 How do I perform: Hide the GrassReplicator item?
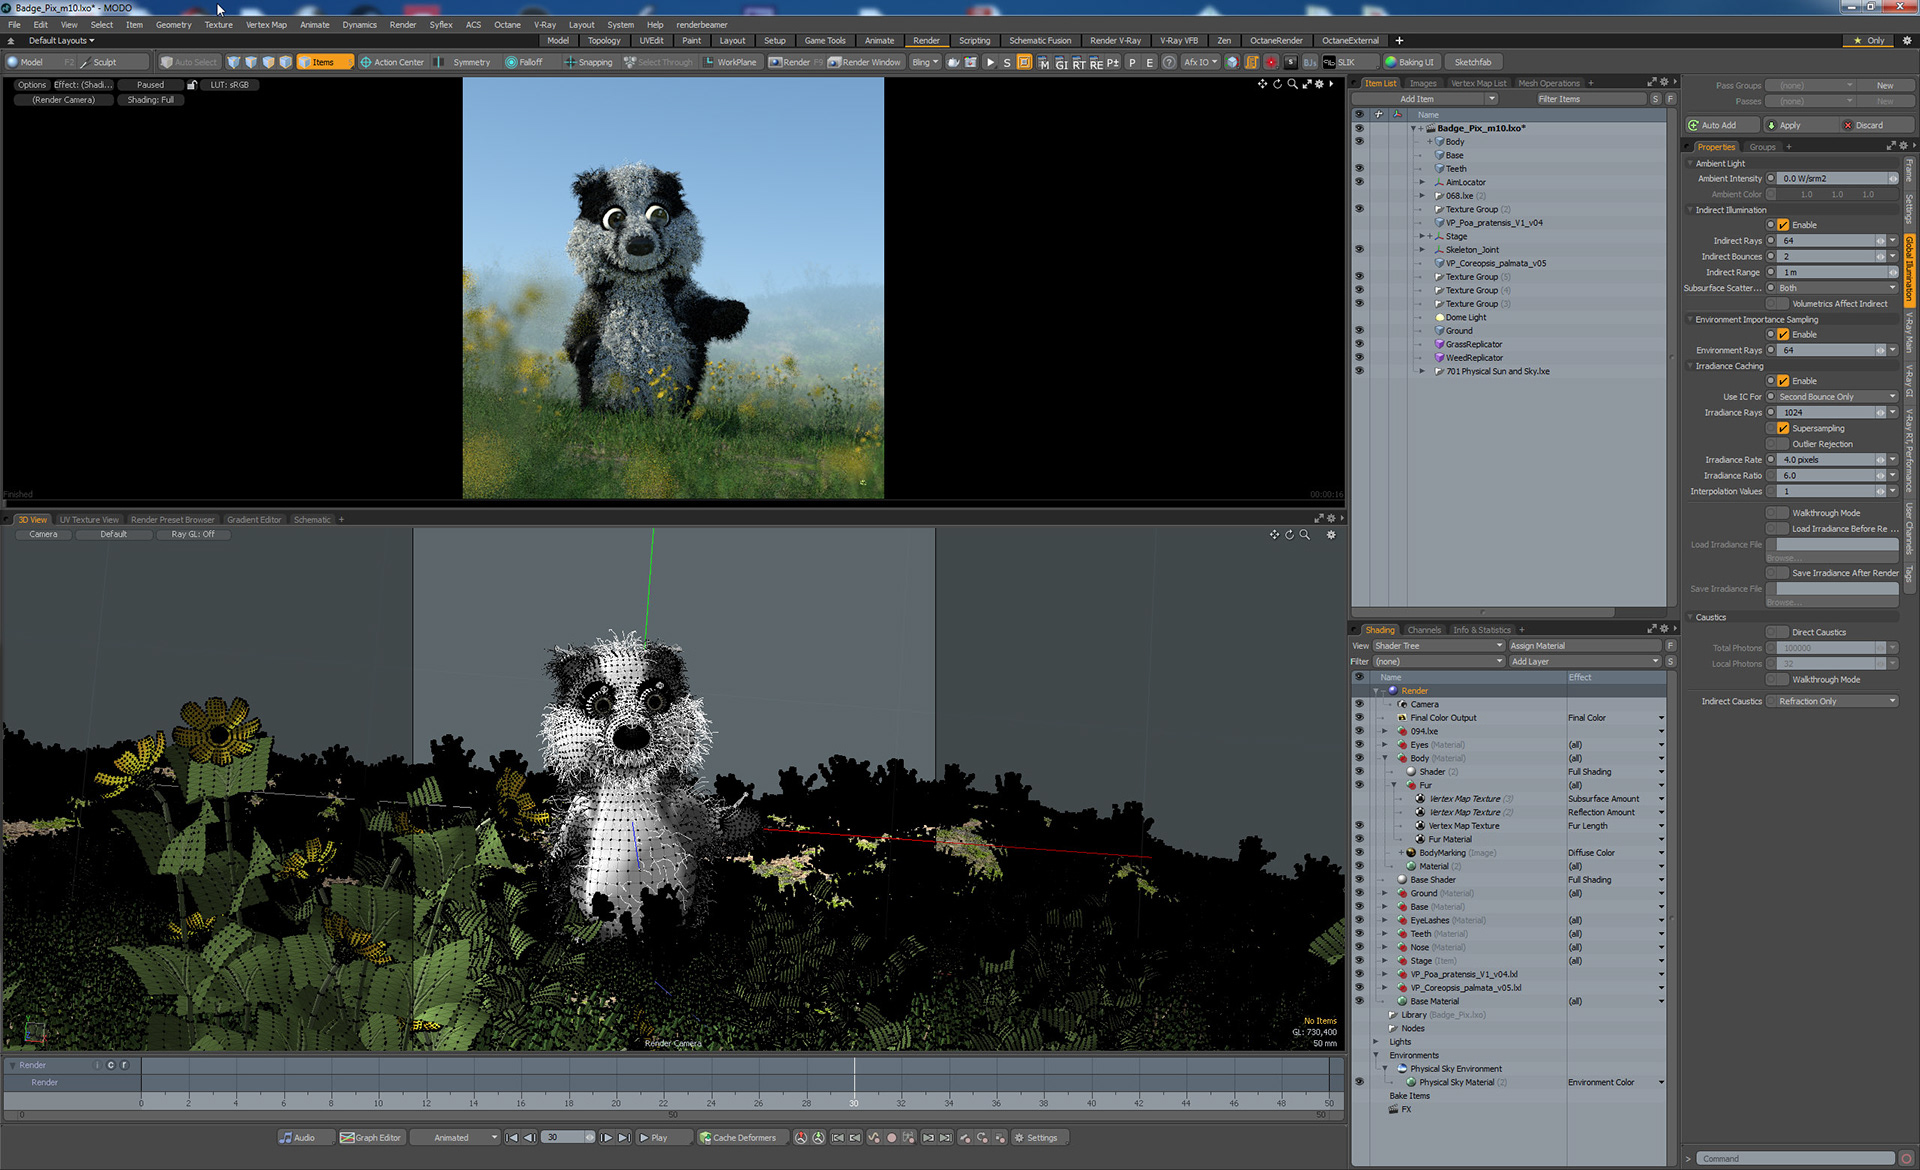[1358, 344]
